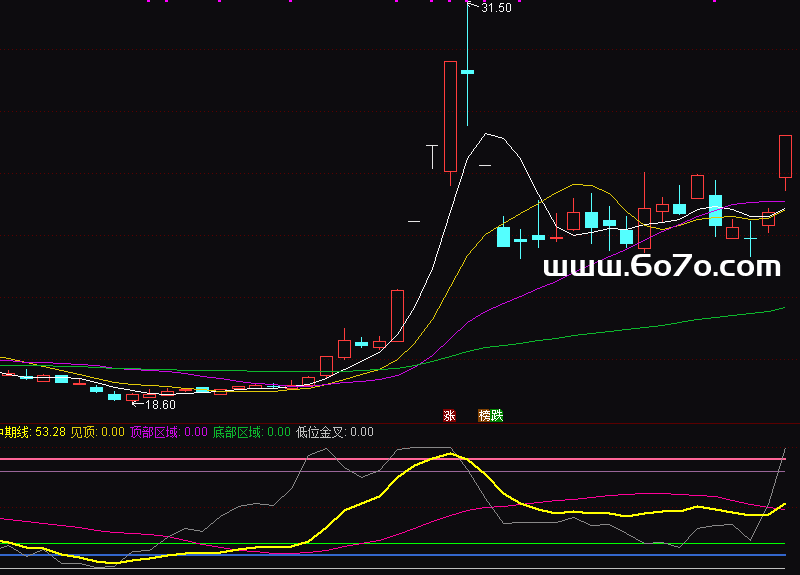Select the magenta 顶部区域 indicator label
The width and height of the screenshot is (800, 575).
coord(168,432)
